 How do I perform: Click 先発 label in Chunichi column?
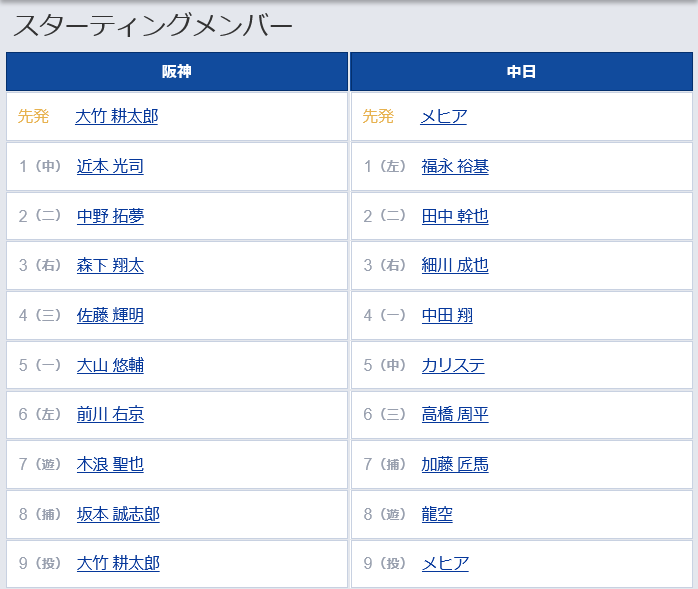click(378, 116)
